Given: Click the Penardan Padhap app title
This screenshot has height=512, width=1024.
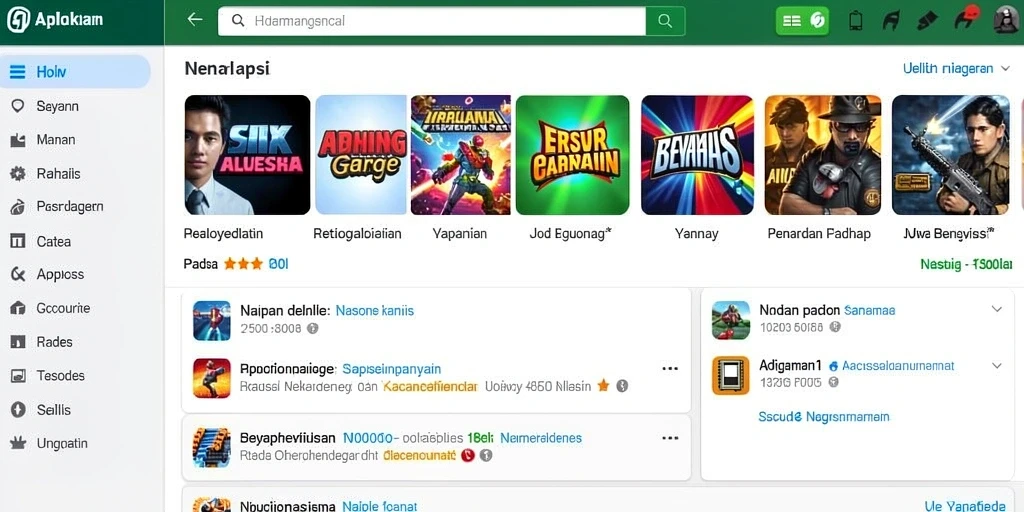Looking at the screenshot, I should [819, 233].
